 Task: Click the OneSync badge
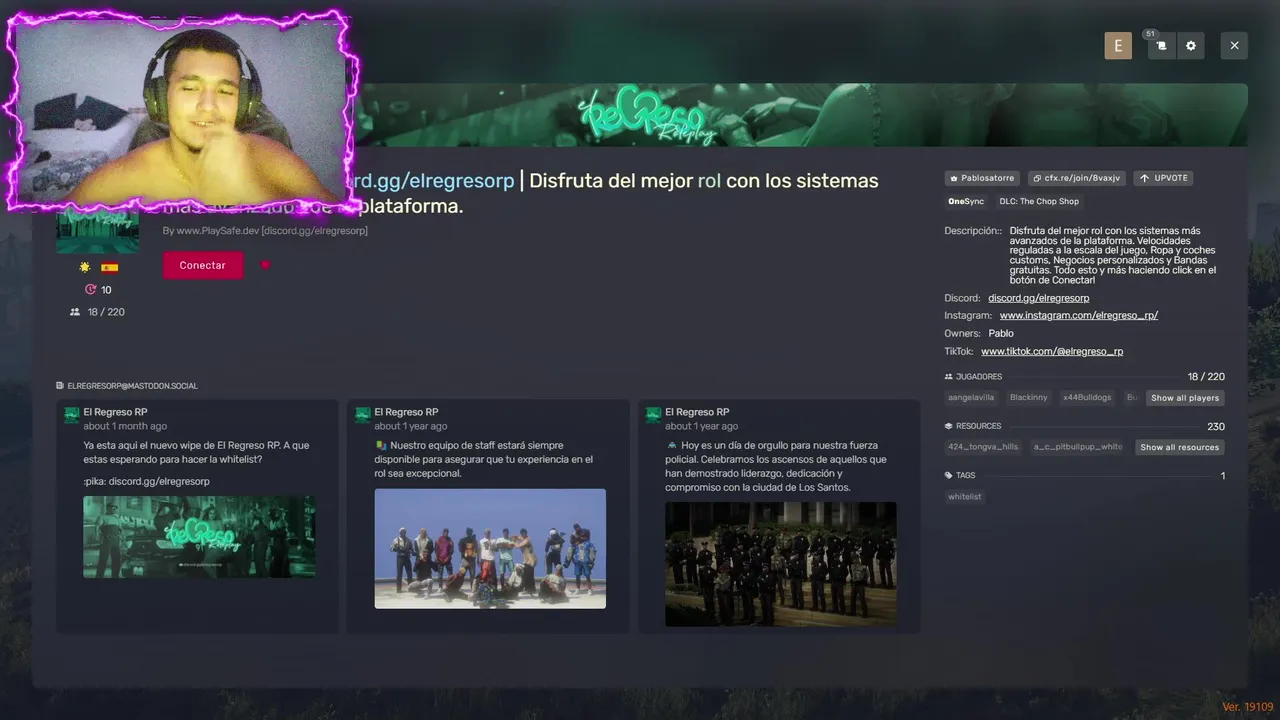[966, 201]
